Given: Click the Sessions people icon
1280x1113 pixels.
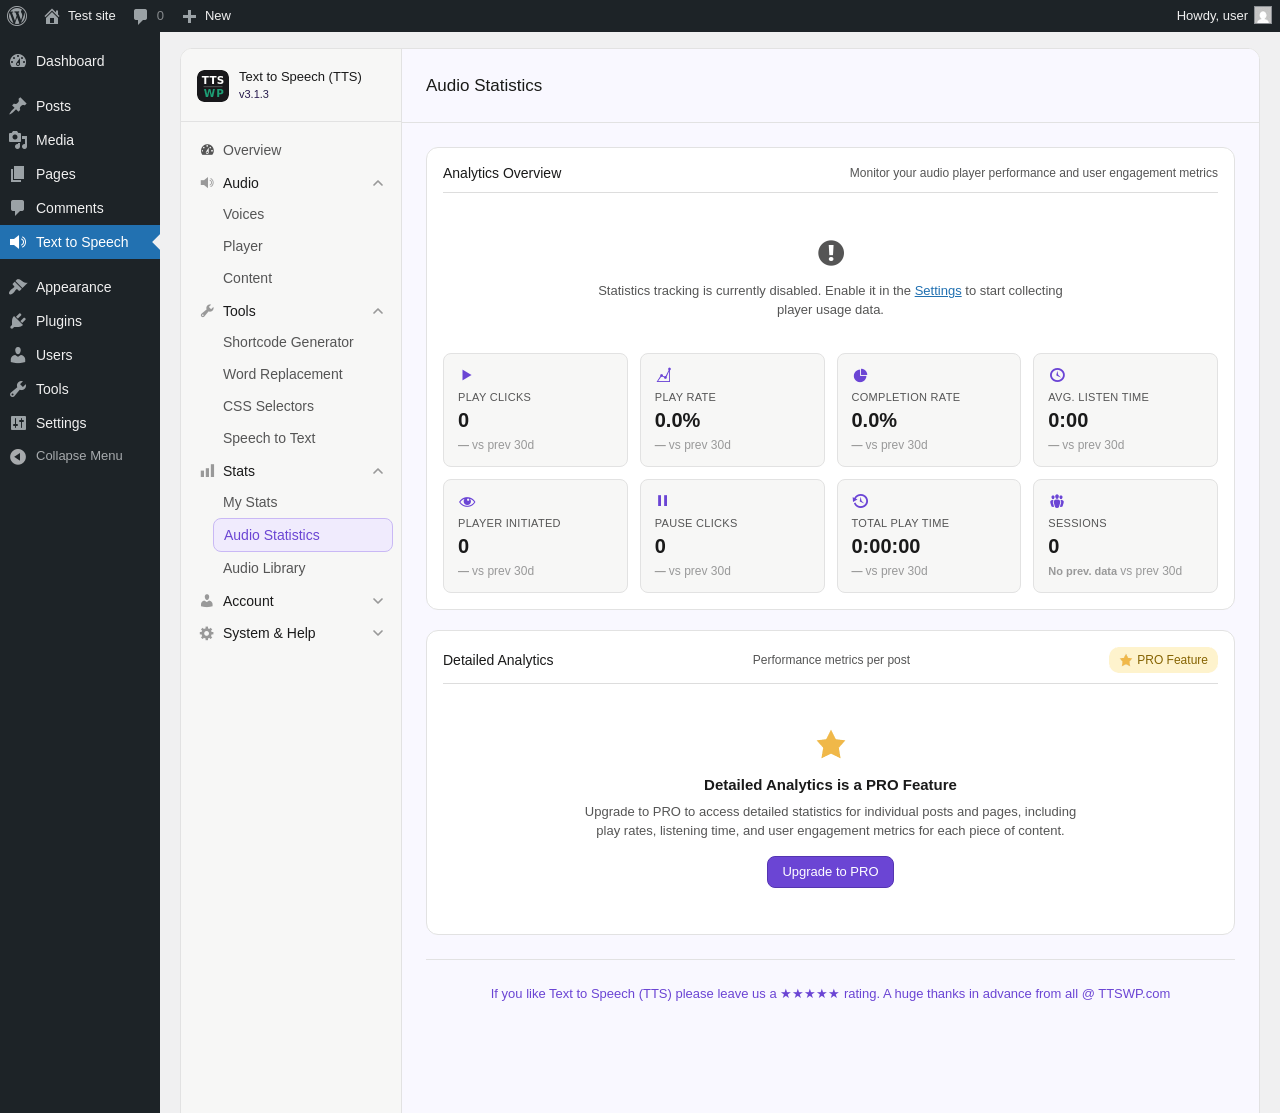Looking at the screenshot, I should [x=1057, y=501].
